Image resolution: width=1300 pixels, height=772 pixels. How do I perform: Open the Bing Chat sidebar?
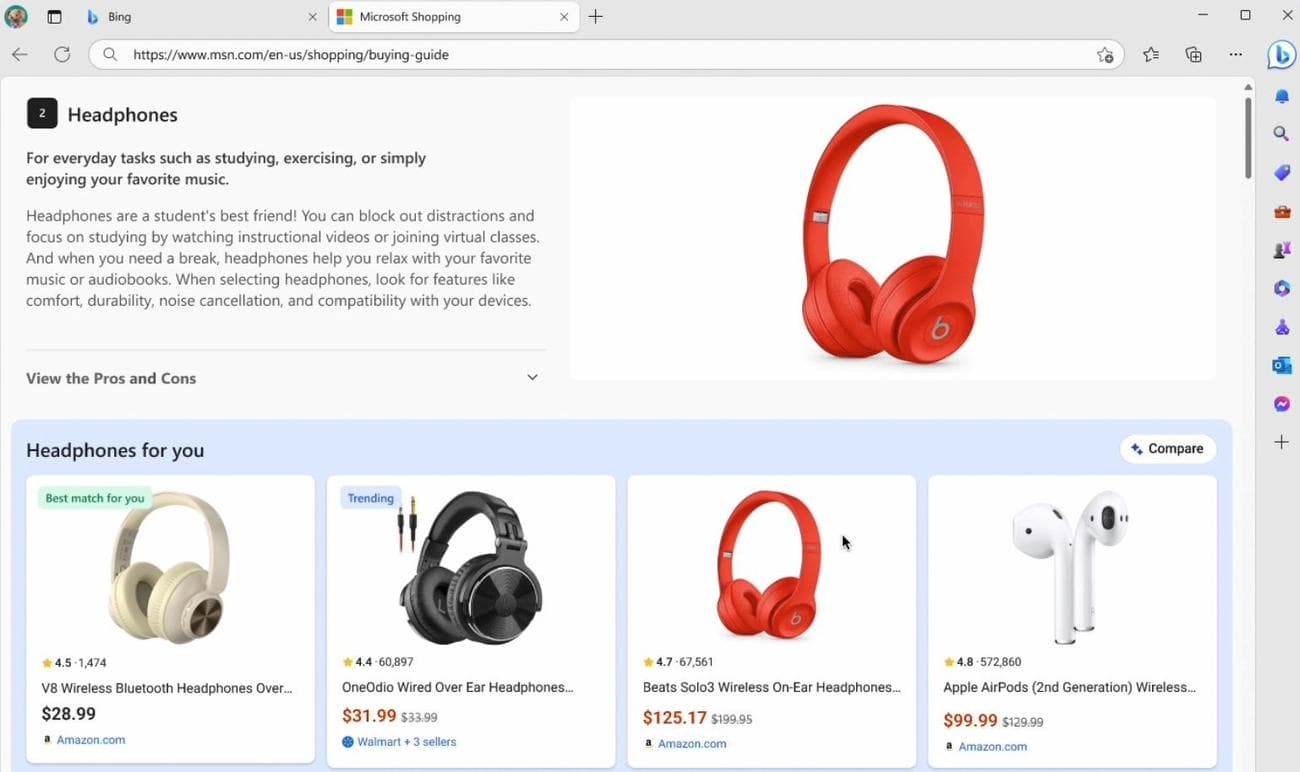(x=1281, y=55)
